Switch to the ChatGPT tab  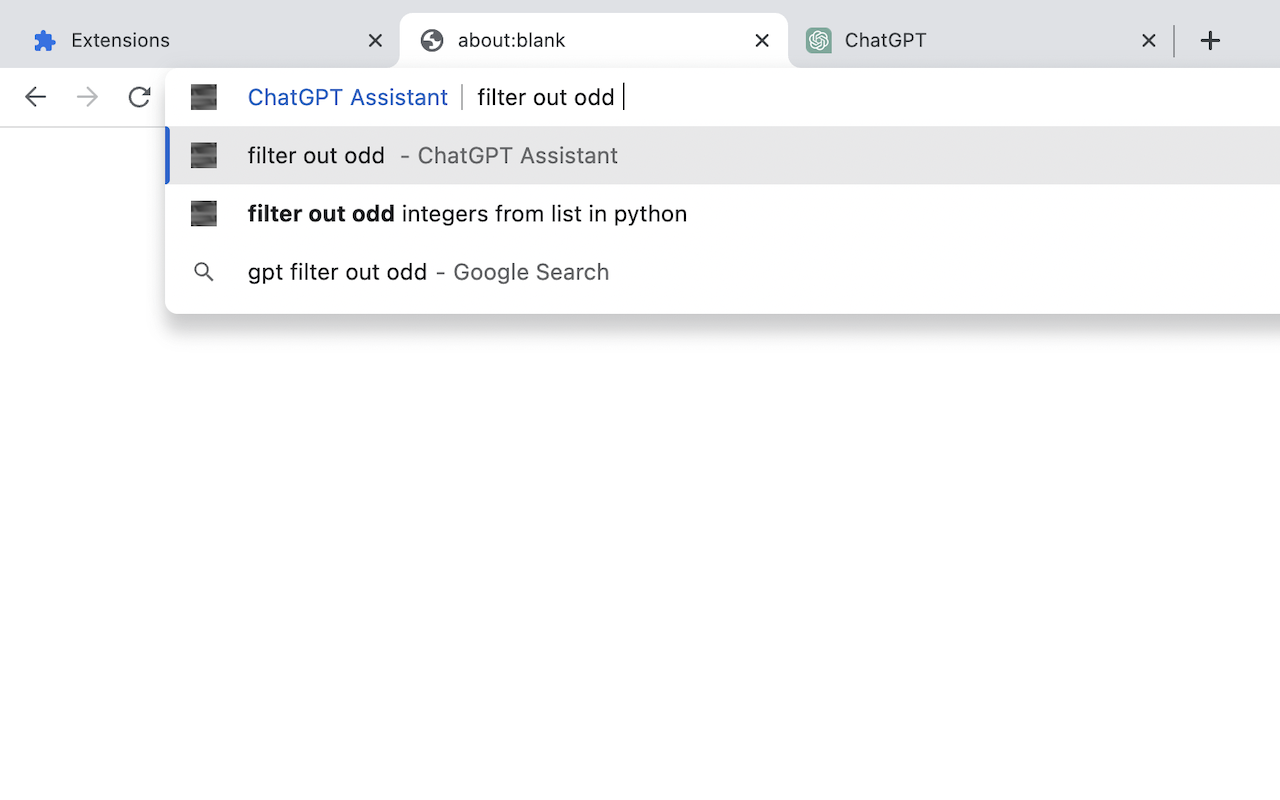tap(960, 41)
